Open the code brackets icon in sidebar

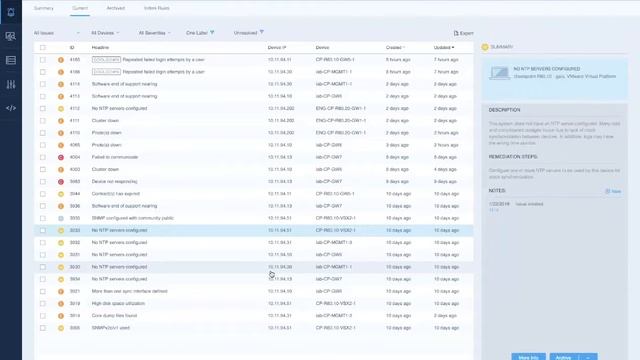tap(11, 108)
